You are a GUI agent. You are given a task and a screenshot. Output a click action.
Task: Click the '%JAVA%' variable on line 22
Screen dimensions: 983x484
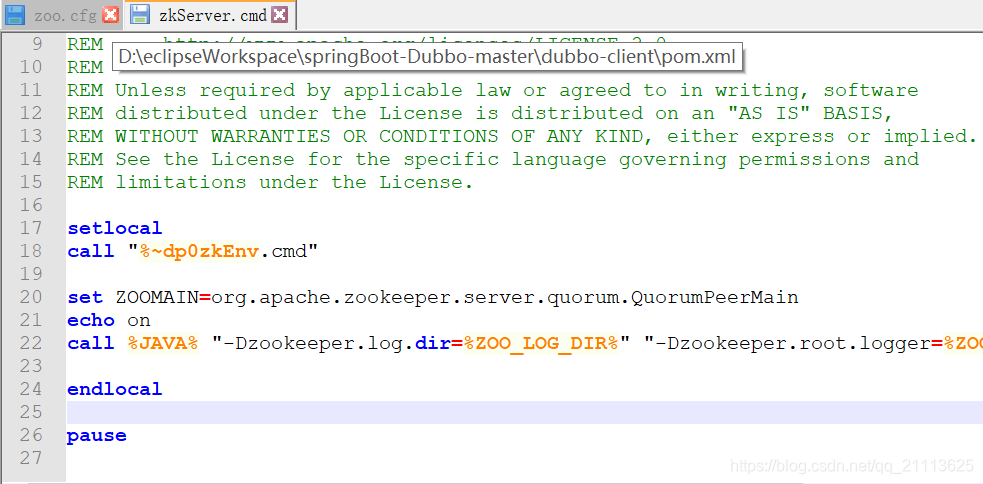tap(163, 343)
